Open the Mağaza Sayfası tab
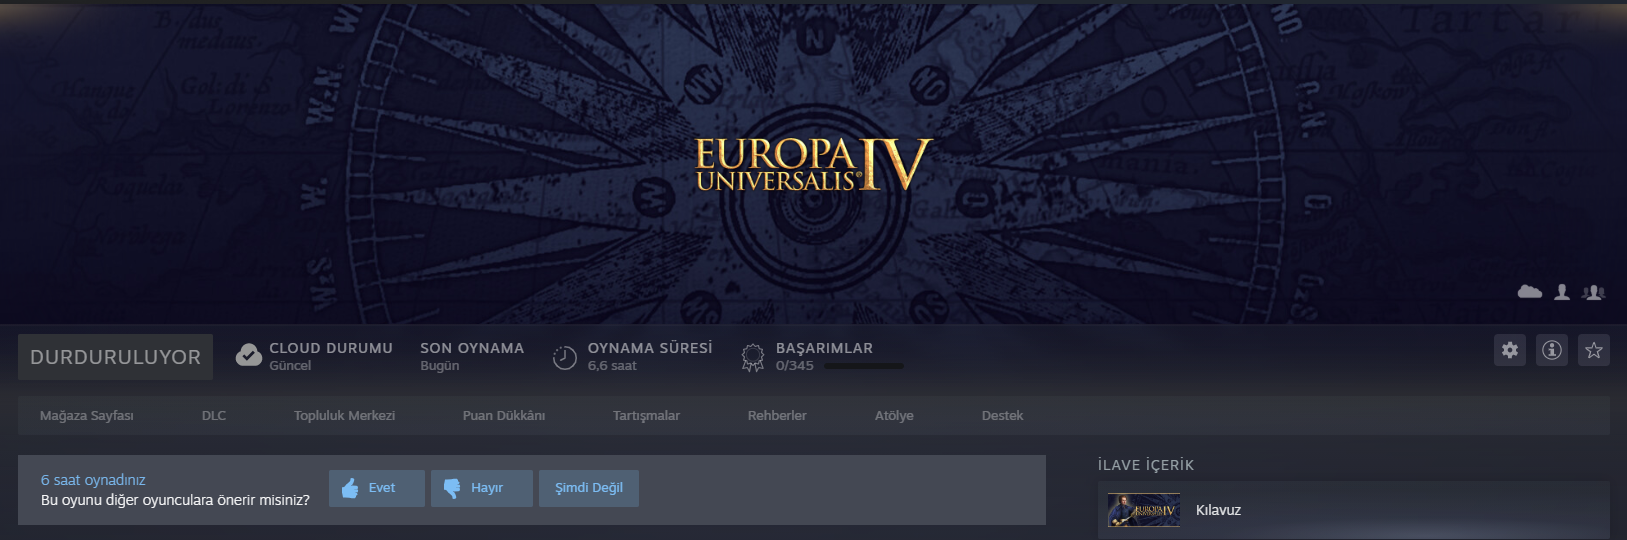 87,415
